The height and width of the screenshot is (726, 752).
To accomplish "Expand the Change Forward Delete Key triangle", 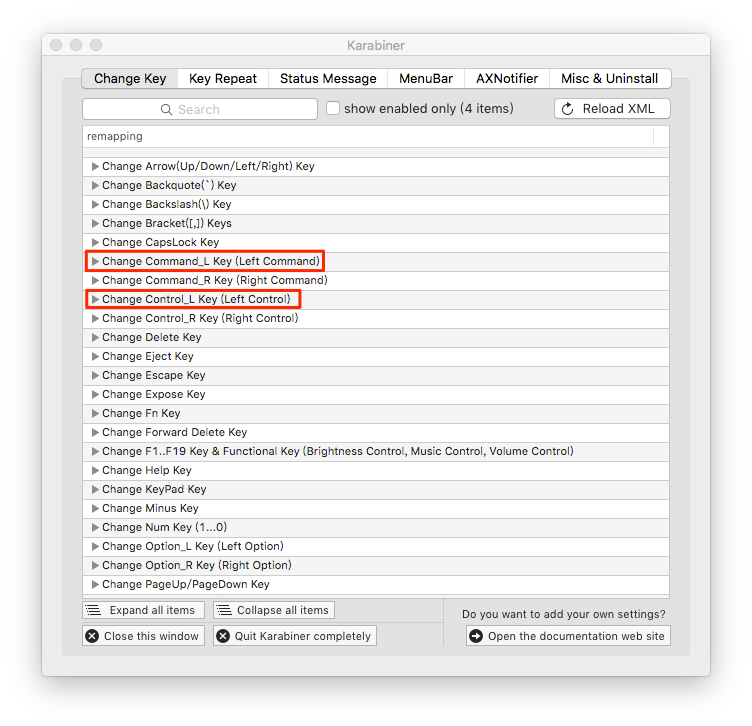I will click(x=95, y=433).
